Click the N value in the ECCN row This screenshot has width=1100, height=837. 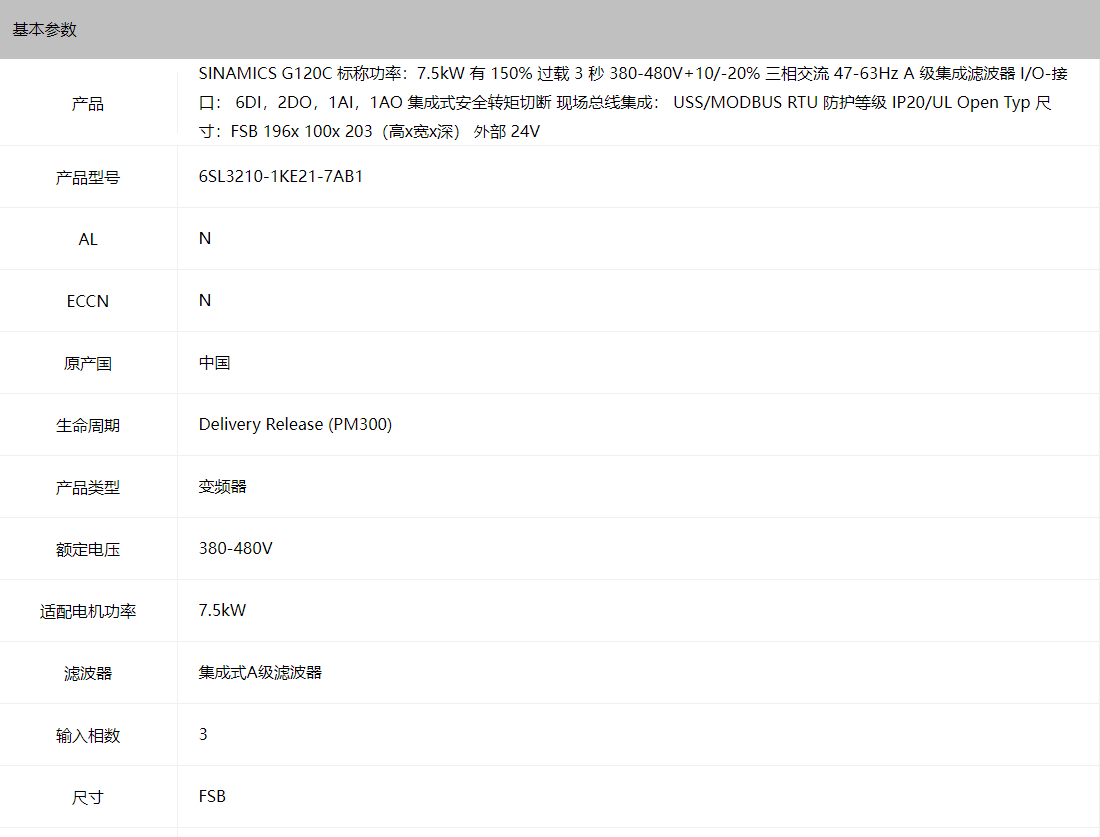pyautogui.click(x=205, y=300)
